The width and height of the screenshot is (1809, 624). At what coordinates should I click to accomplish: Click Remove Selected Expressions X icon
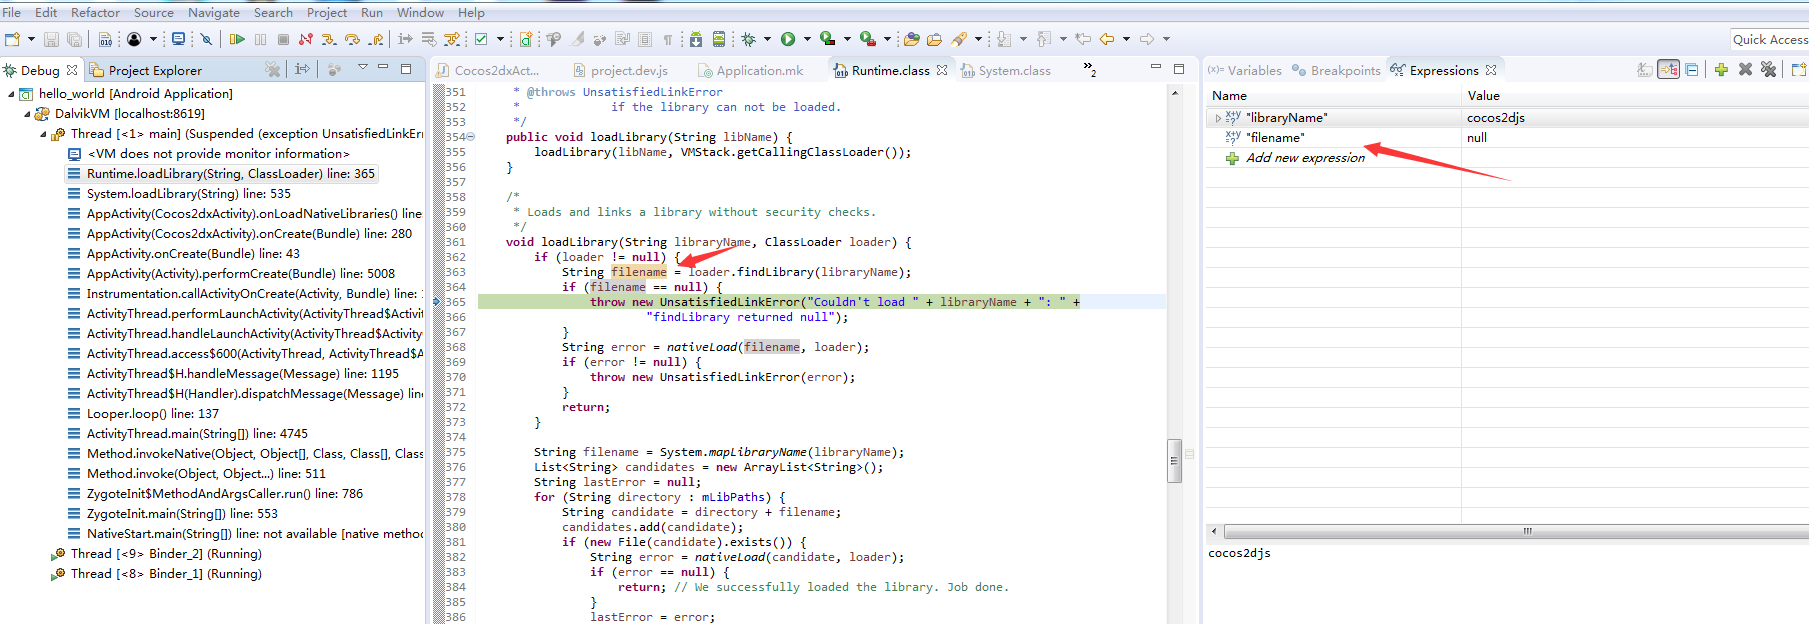[x=1745, y=70]
